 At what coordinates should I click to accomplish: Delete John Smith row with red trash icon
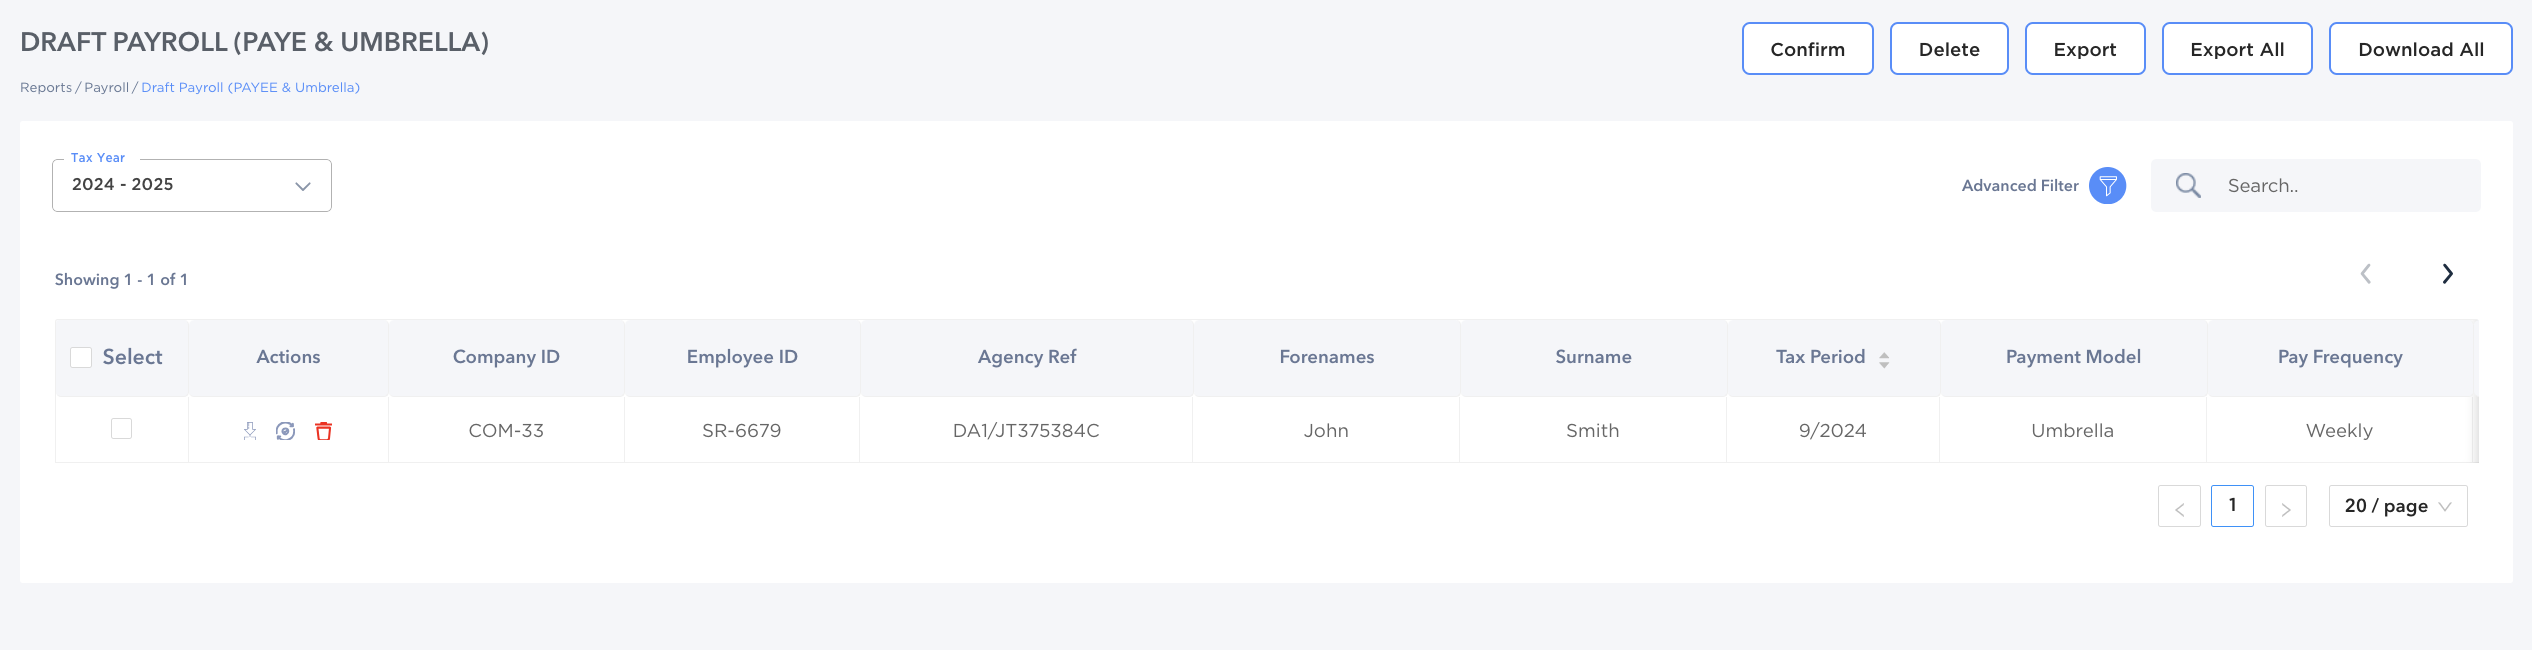click(x=324, y=431)
